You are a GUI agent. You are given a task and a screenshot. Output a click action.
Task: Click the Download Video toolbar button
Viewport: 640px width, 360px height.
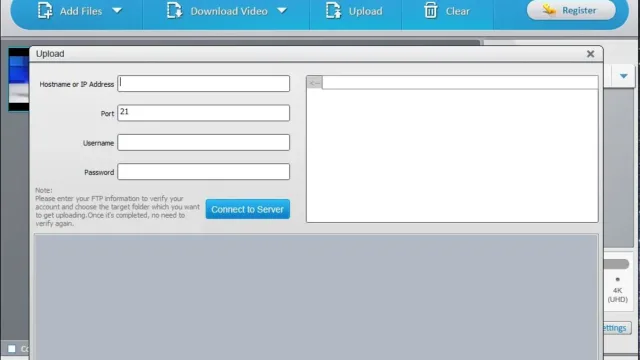(x=218, y=11)
